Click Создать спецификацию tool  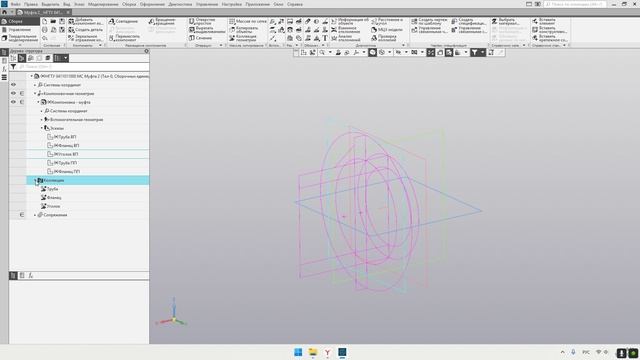[469, 21]
